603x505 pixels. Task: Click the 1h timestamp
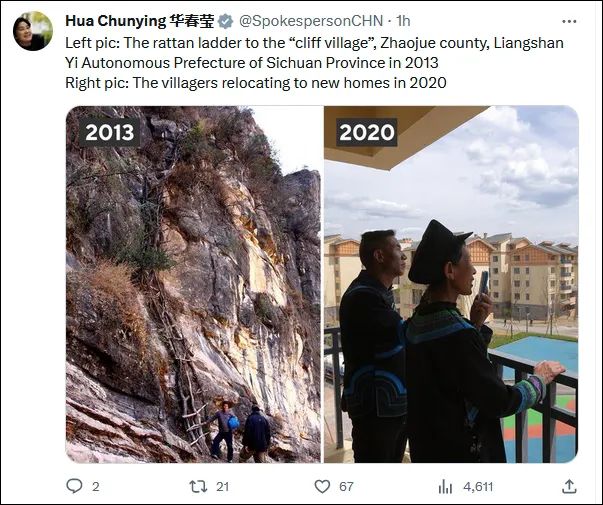point(404,21)
